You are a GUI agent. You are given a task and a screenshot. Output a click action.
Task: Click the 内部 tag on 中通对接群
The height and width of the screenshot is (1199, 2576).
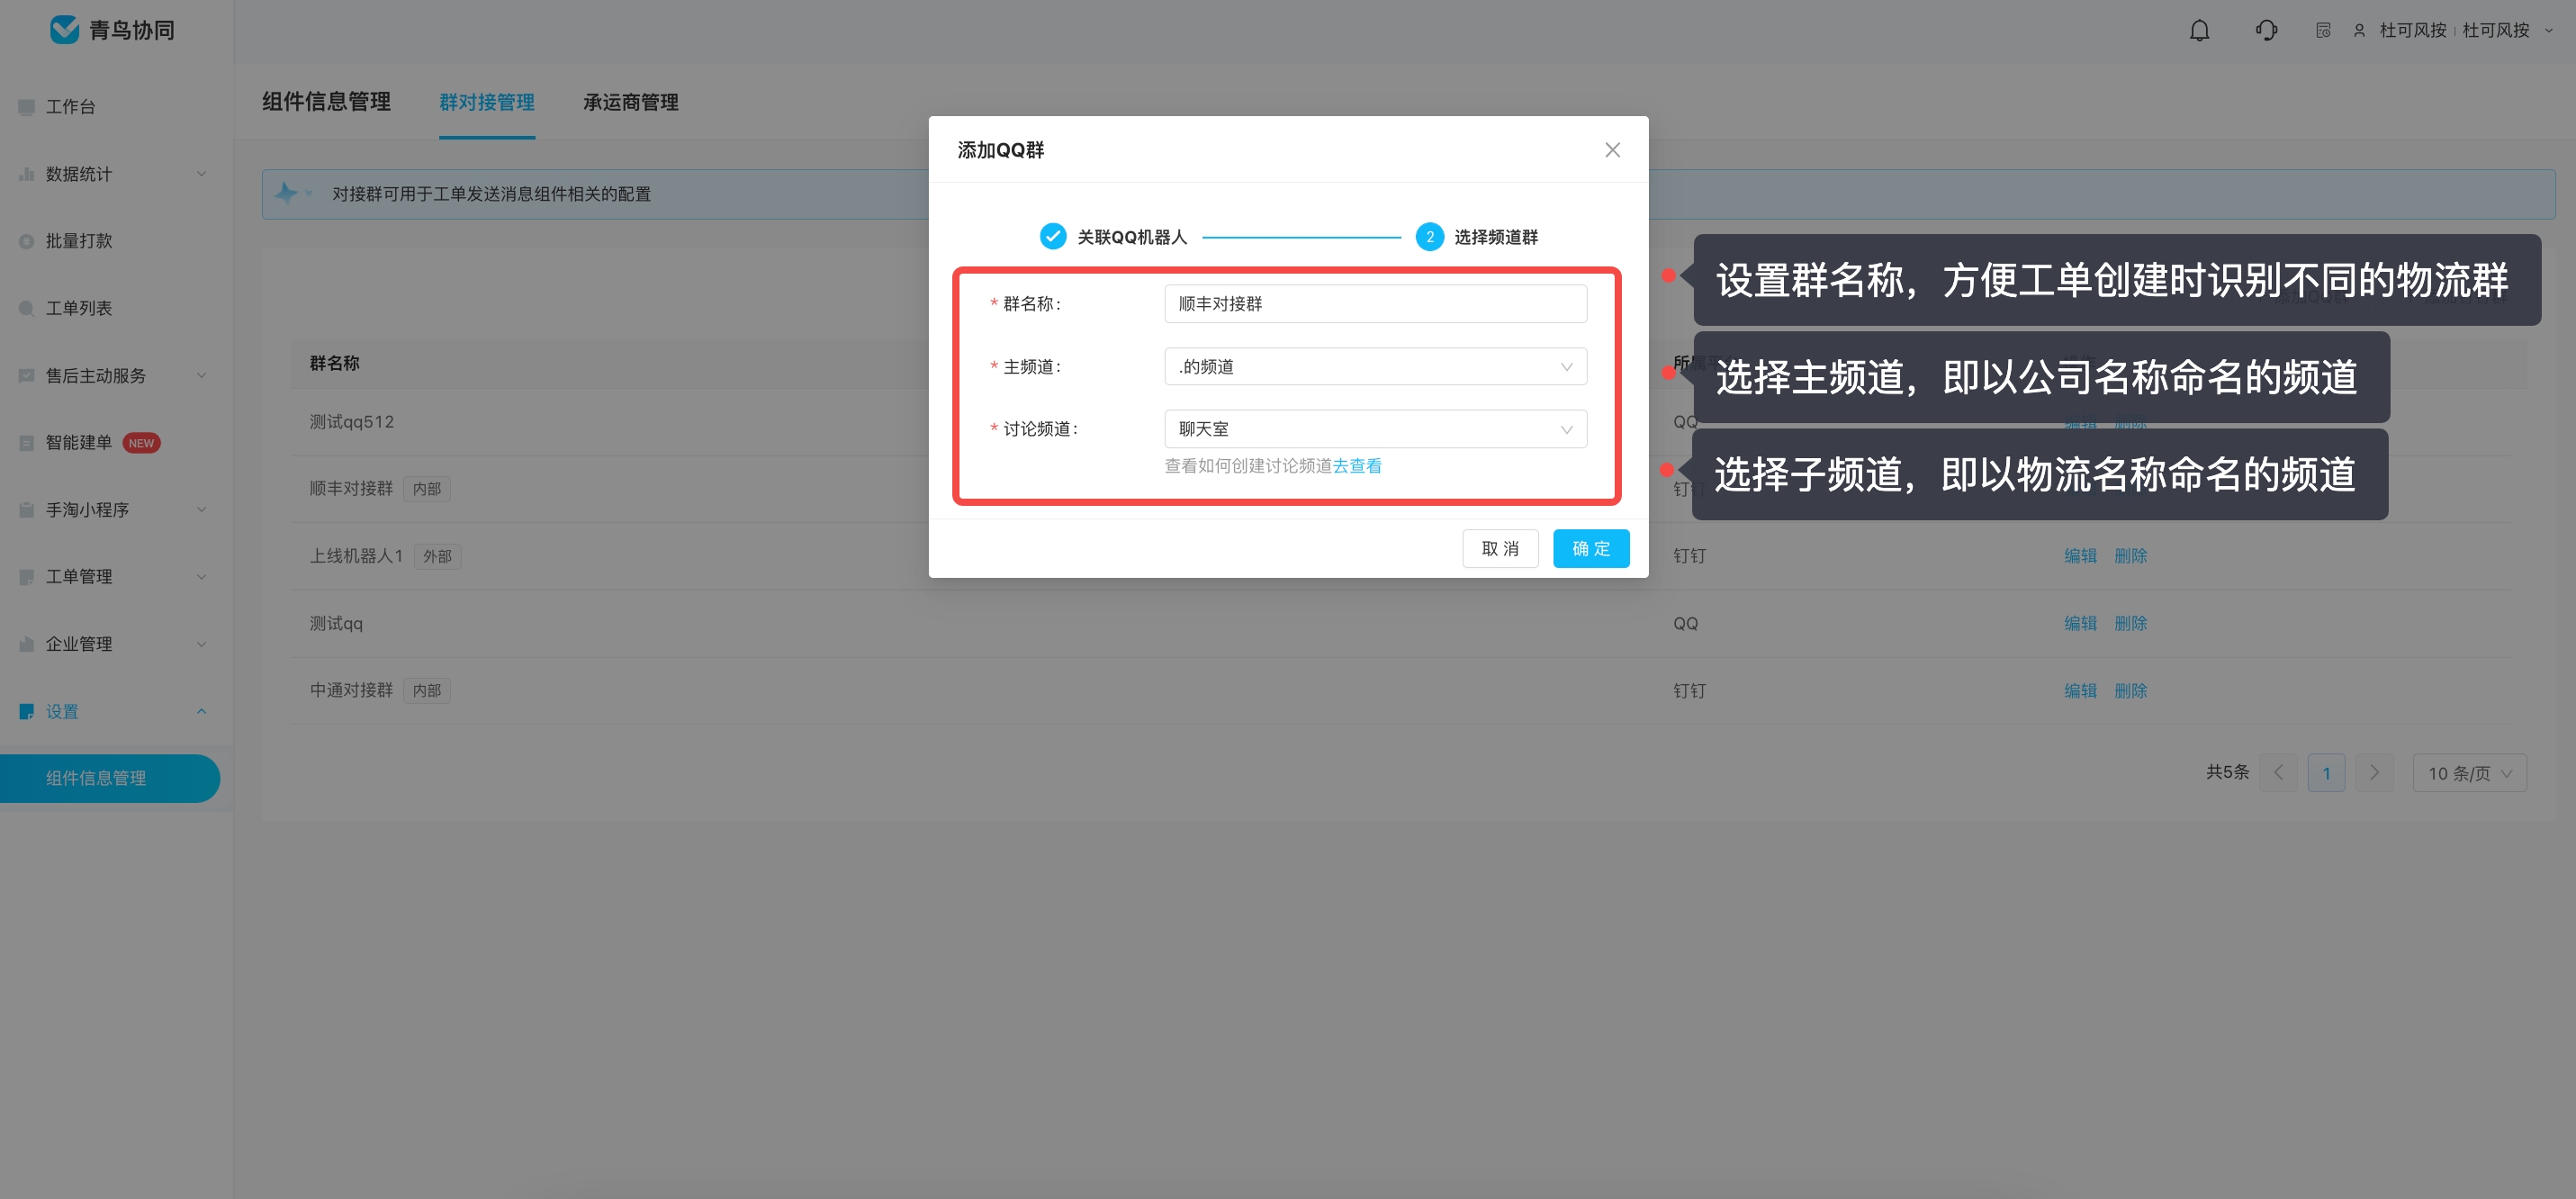(427, 691)
